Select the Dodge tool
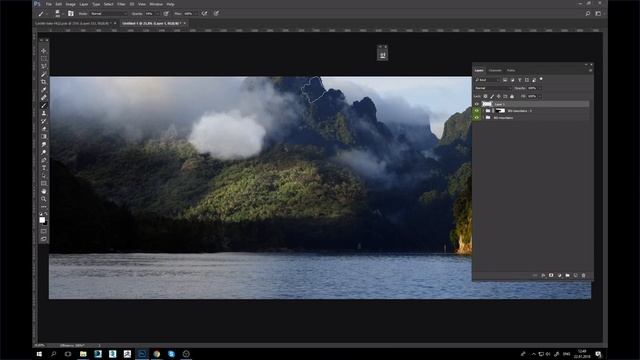This screenshot has width=640, height=360. [x=44, y=152]
